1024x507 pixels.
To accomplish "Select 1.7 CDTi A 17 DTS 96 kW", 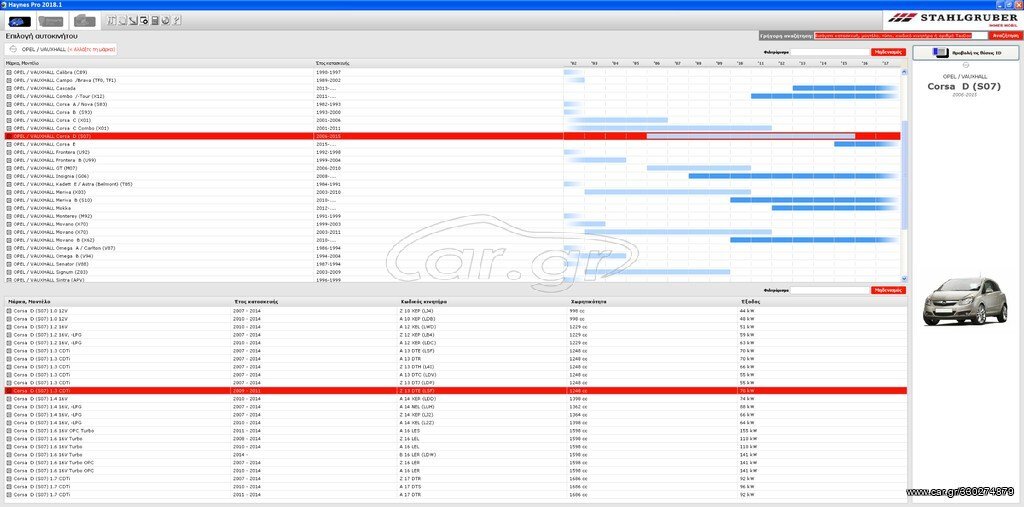I will 456,487.
